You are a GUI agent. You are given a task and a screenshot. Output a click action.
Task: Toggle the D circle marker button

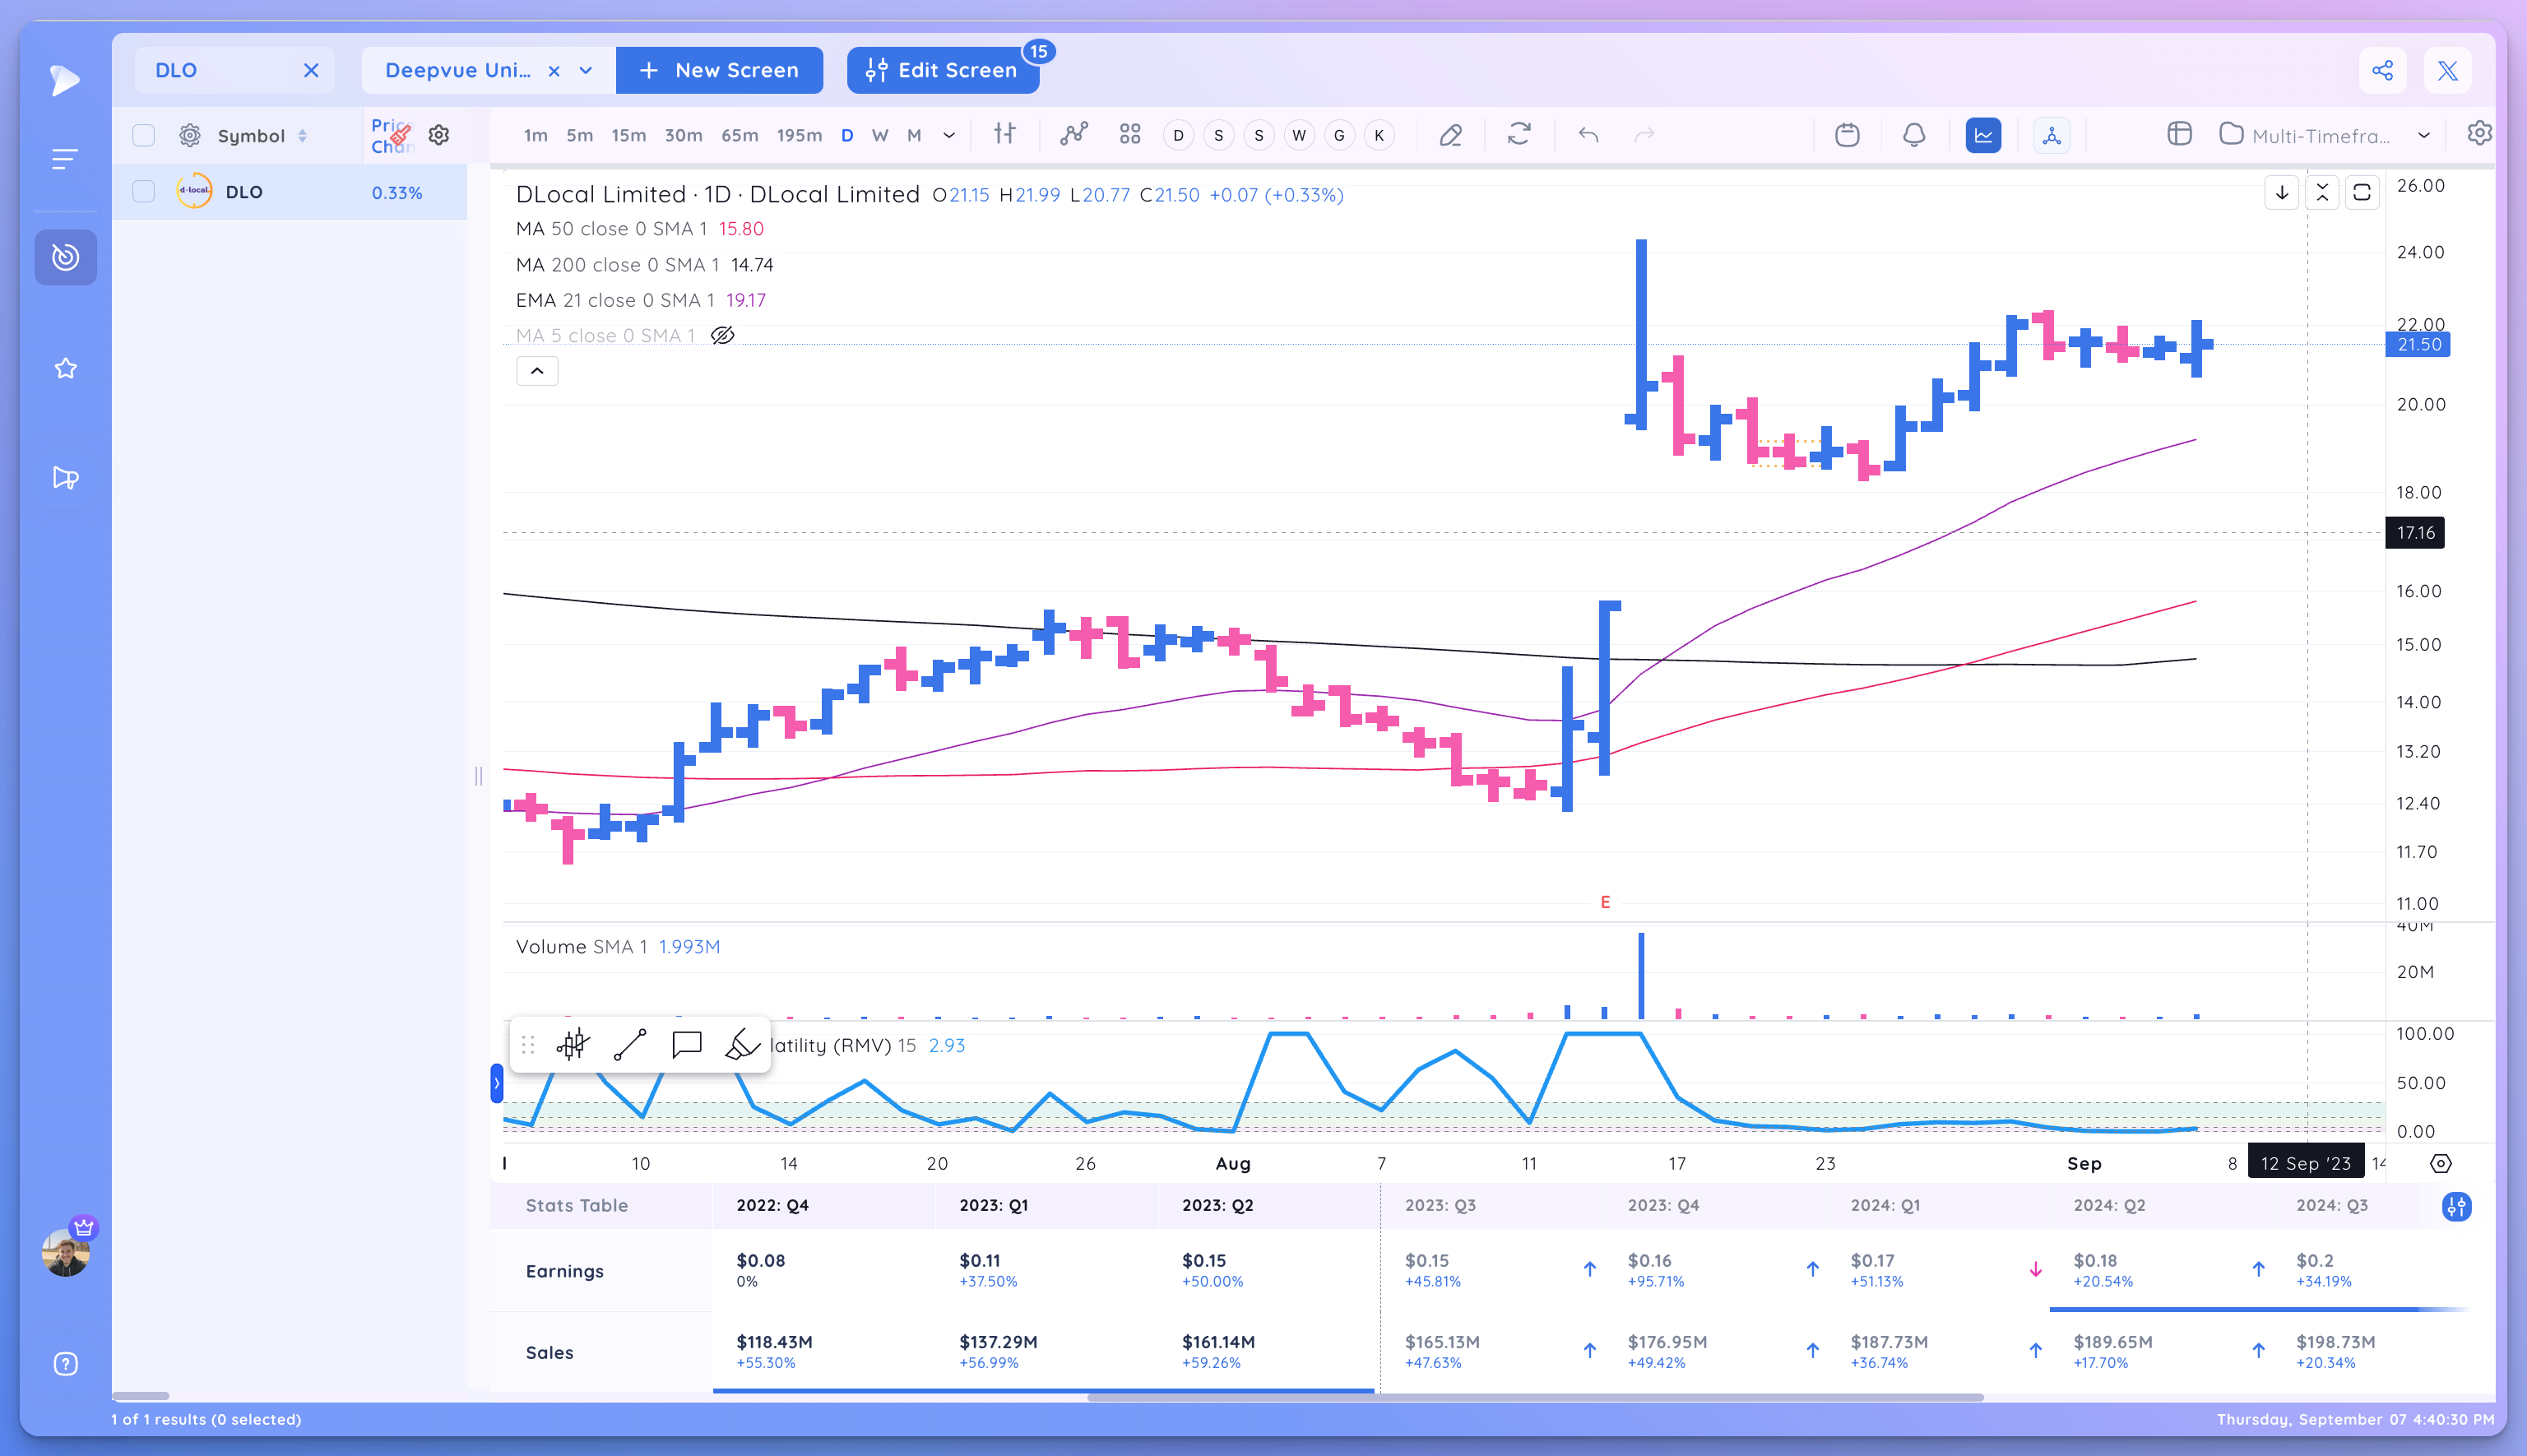coord(1178,135)
